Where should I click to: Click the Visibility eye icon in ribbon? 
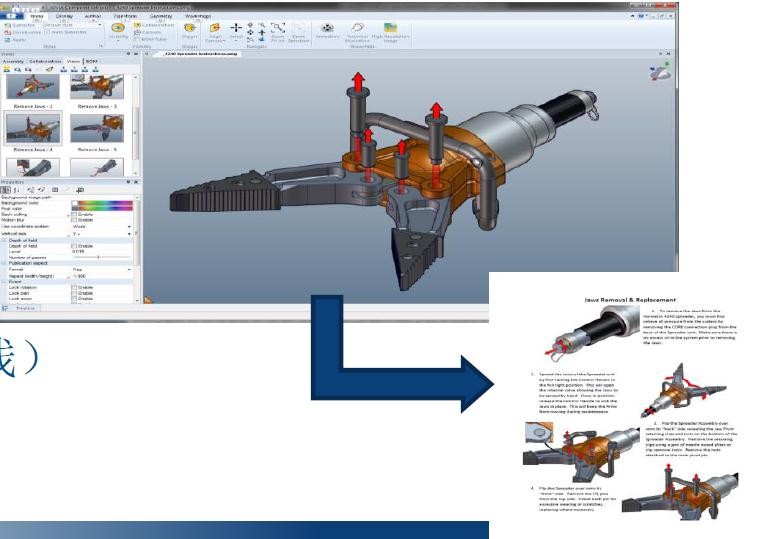pos(118,28)
